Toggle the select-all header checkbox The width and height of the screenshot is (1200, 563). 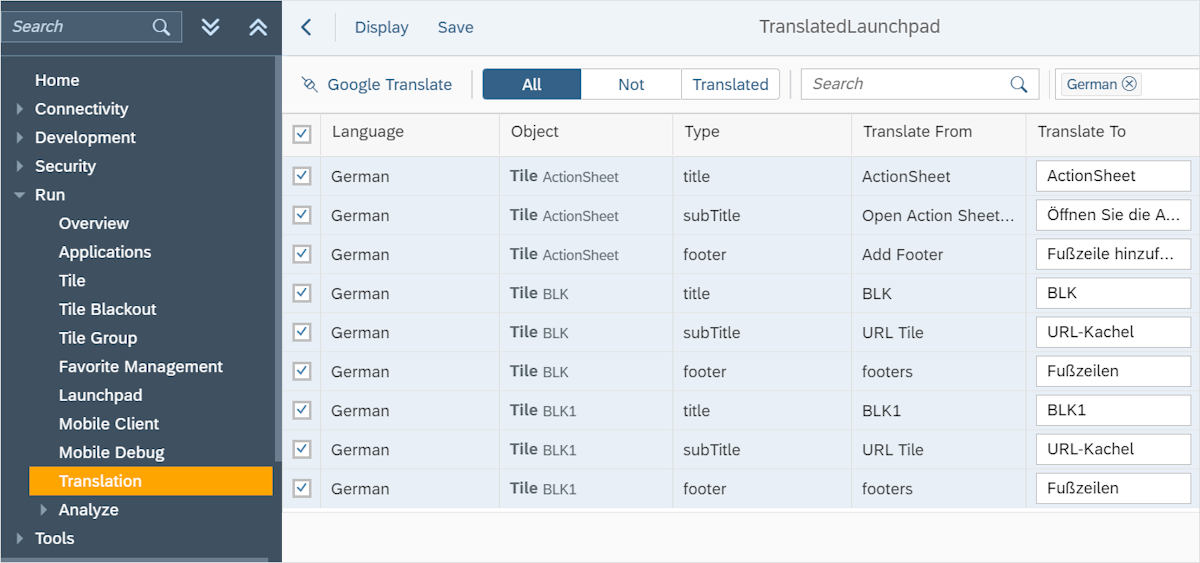coord(302,134)
